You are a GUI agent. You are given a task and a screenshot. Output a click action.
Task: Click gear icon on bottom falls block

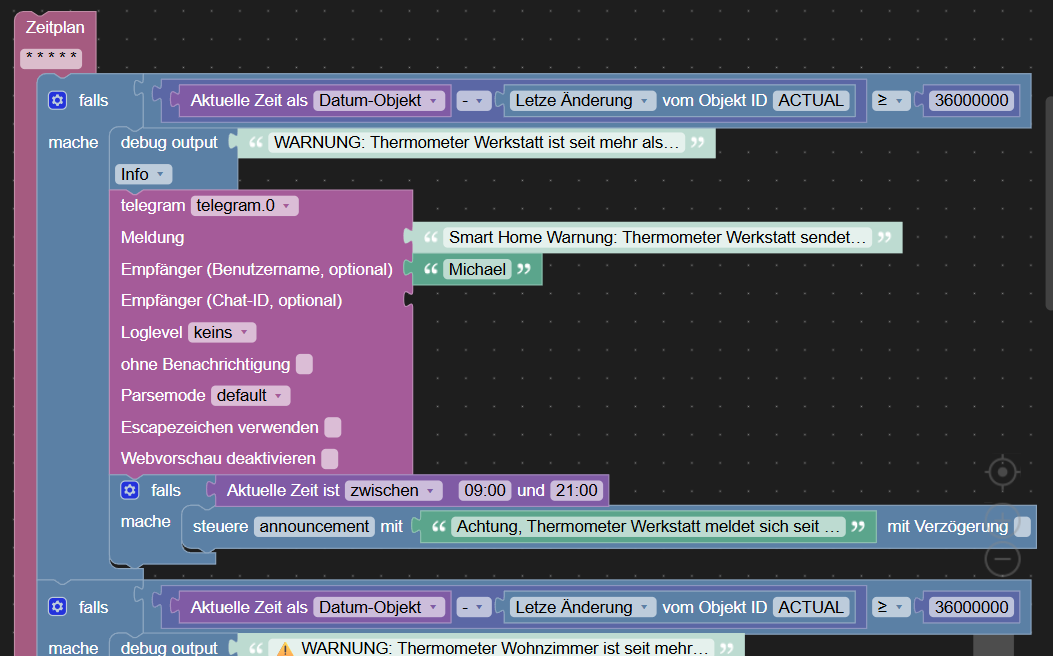click(x=58, y=607)
